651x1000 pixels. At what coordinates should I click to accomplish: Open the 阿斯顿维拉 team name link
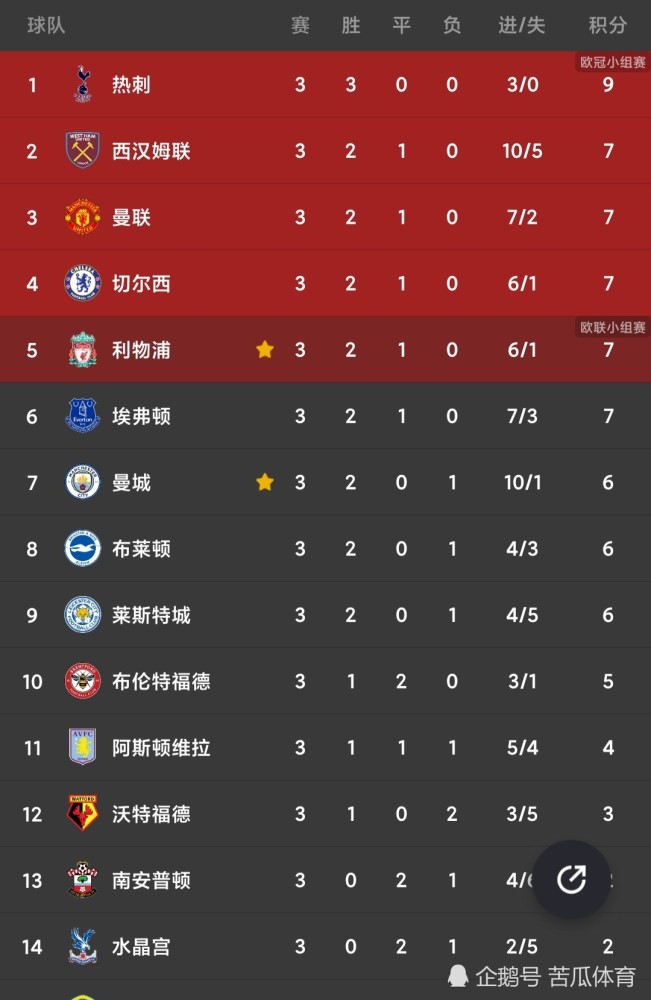tap(161, 747)
